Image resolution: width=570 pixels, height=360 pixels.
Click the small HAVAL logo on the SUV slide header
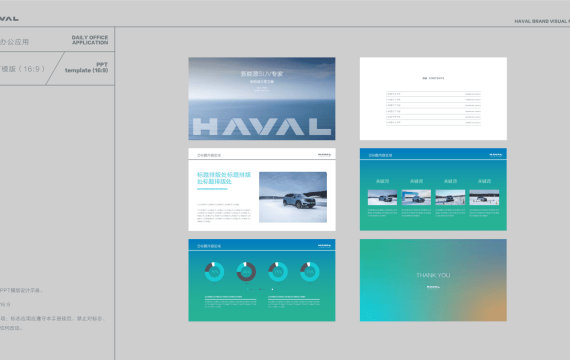(324, 155)
